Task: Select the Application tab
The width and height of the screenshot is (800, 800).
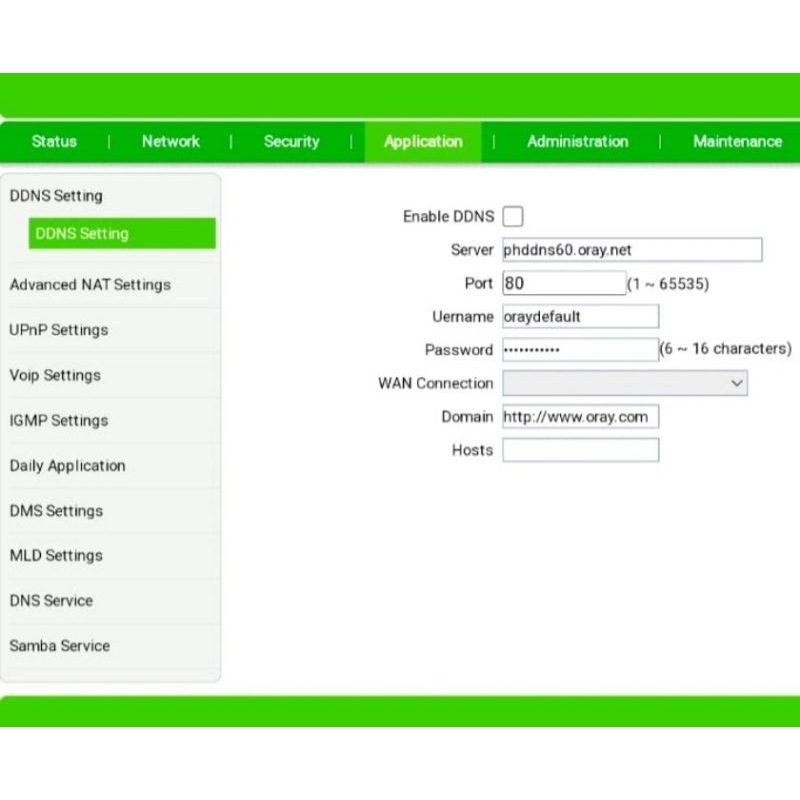Action: (x=423, y=142)
